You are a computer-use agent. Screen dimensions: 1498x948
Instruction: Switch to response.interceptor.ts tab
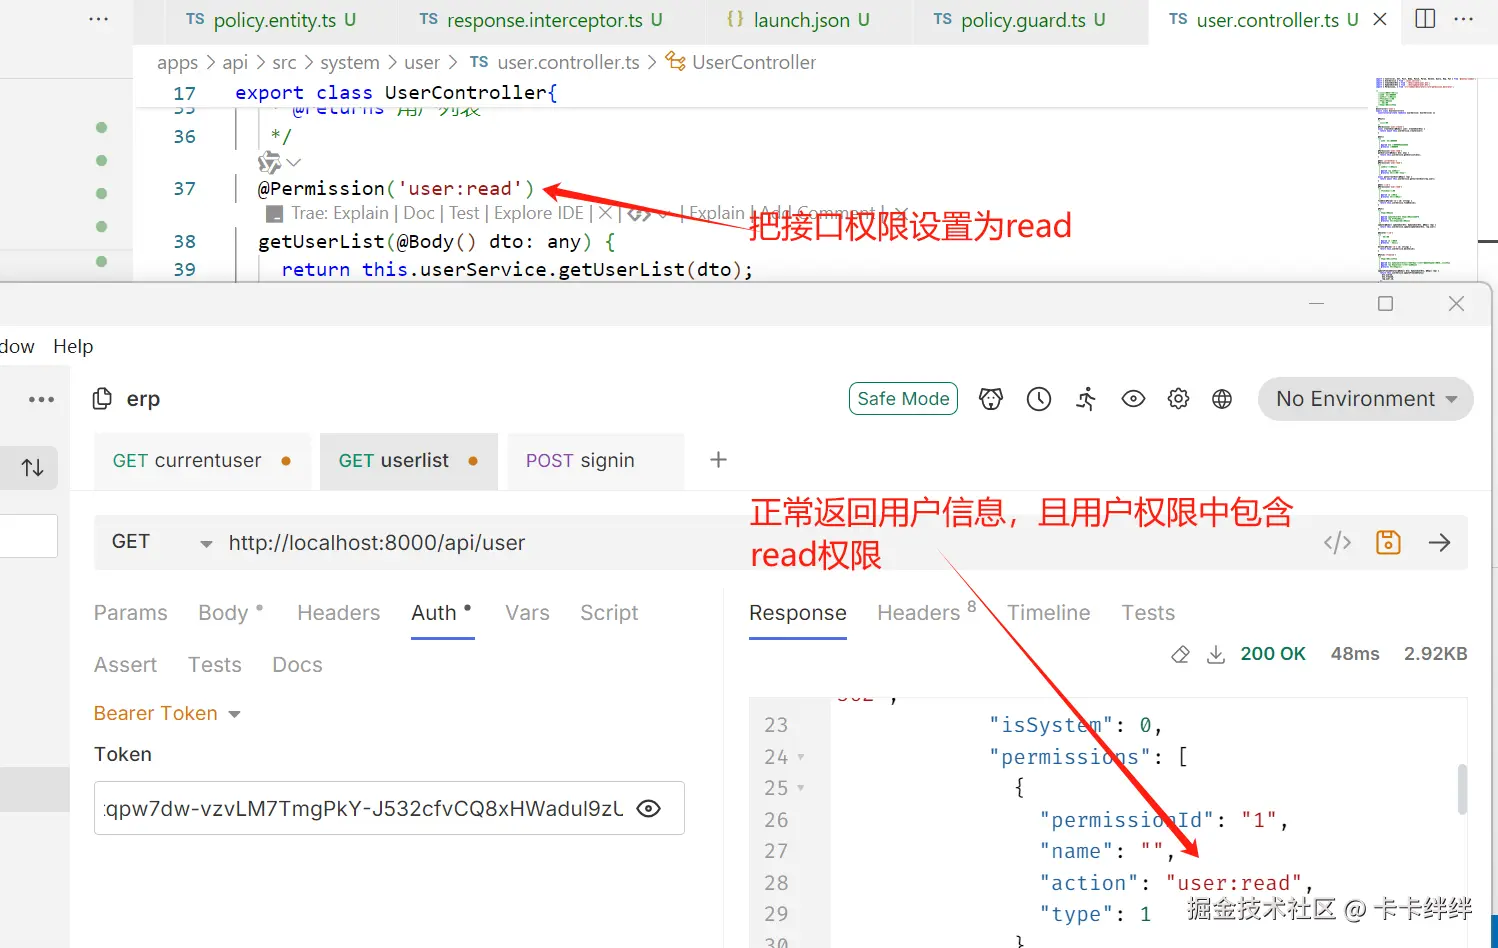click(x=540, y=20)
